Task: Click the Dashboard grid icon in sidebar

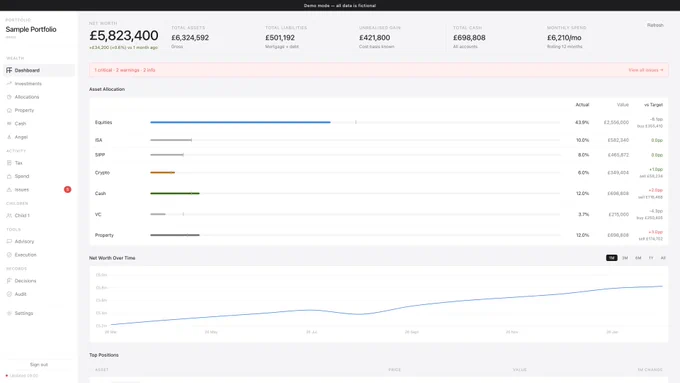Action: (9, 70)
